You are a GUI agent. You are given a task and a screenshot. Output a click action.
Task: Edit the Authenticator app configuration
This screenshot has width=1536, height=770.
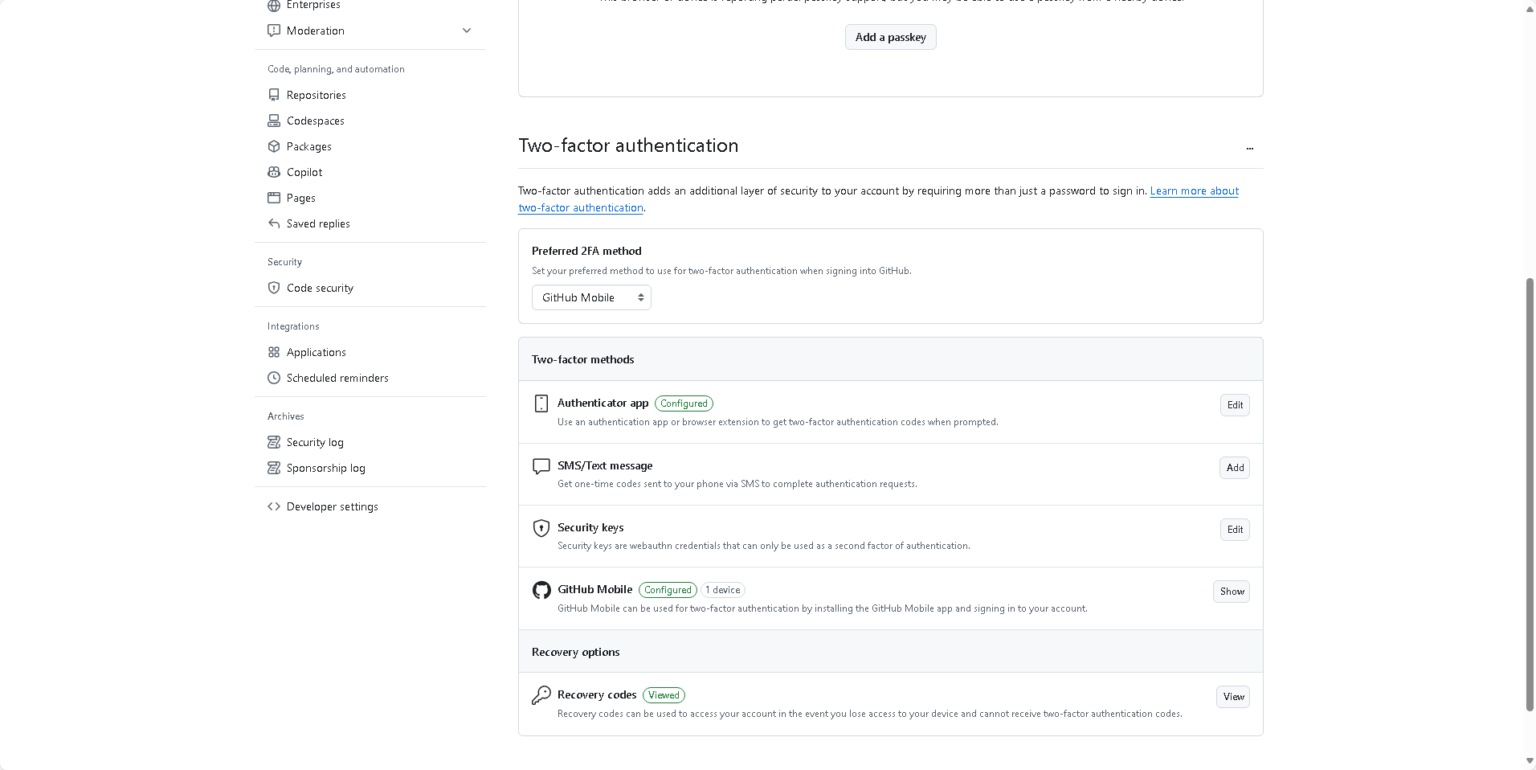point(1234,405)
